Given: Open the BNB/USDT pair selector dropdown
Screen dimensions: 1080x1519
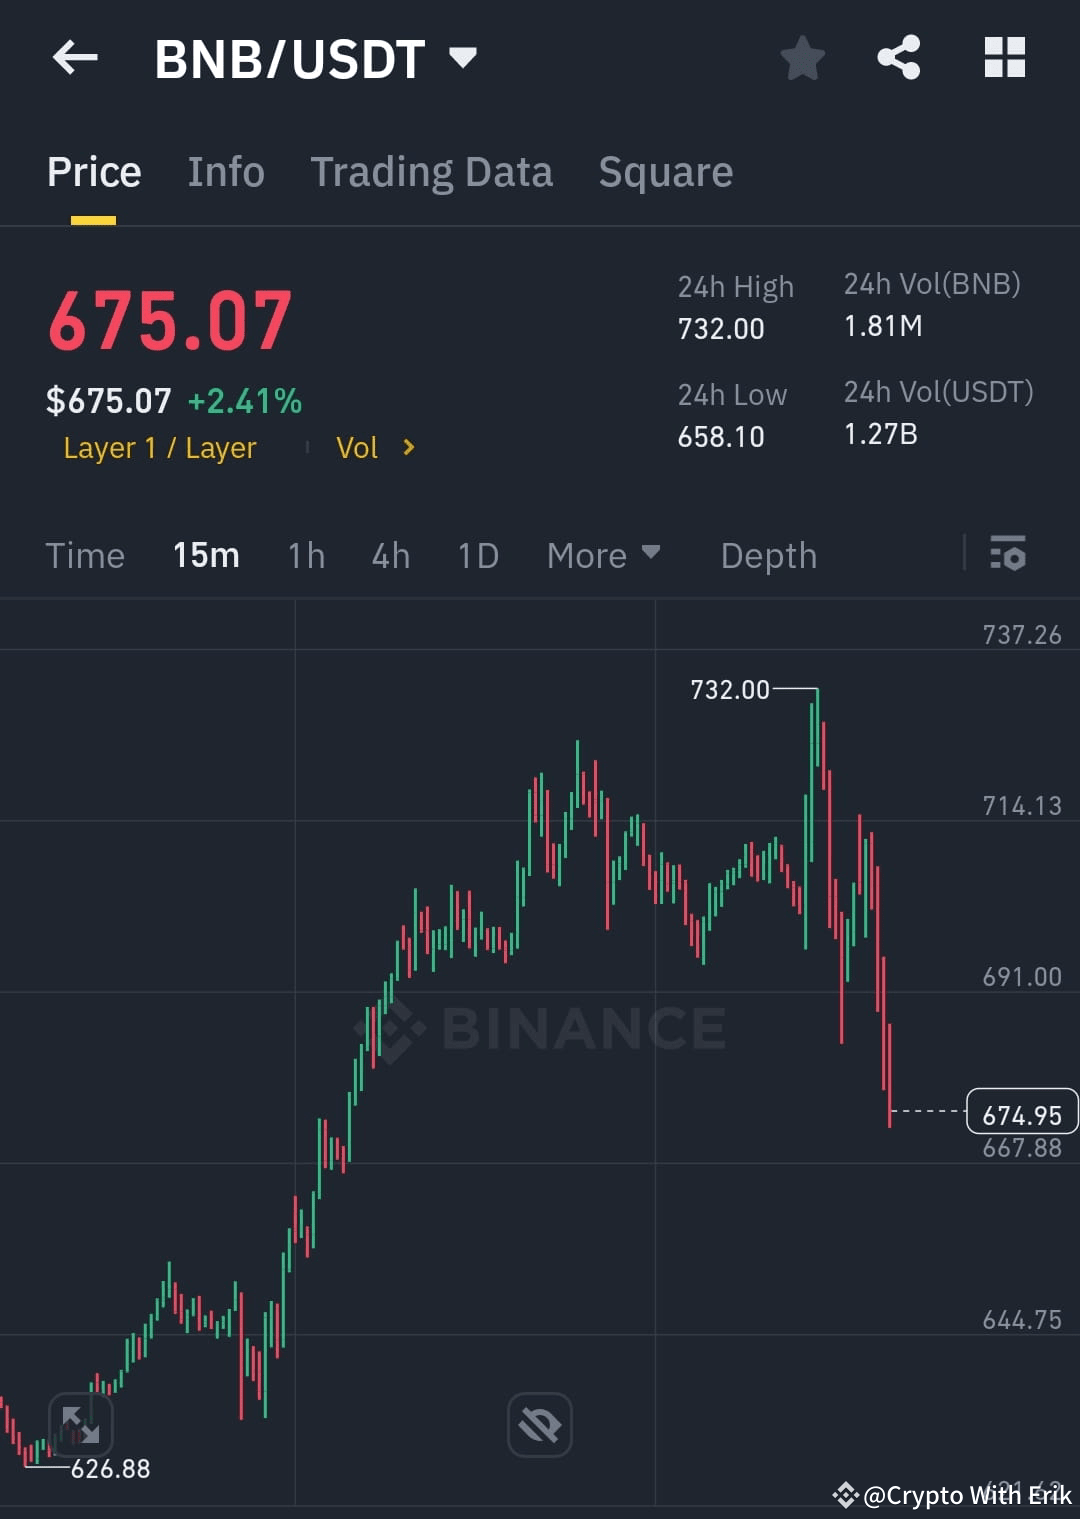Looking at the screenshot, I should pos(463,57).
